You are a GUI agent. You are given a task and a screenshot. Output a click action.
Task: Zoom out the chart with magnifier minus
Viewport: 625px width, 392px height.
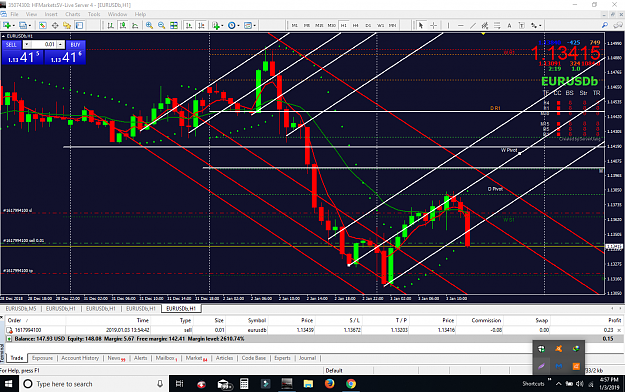[x=161, y=26]
